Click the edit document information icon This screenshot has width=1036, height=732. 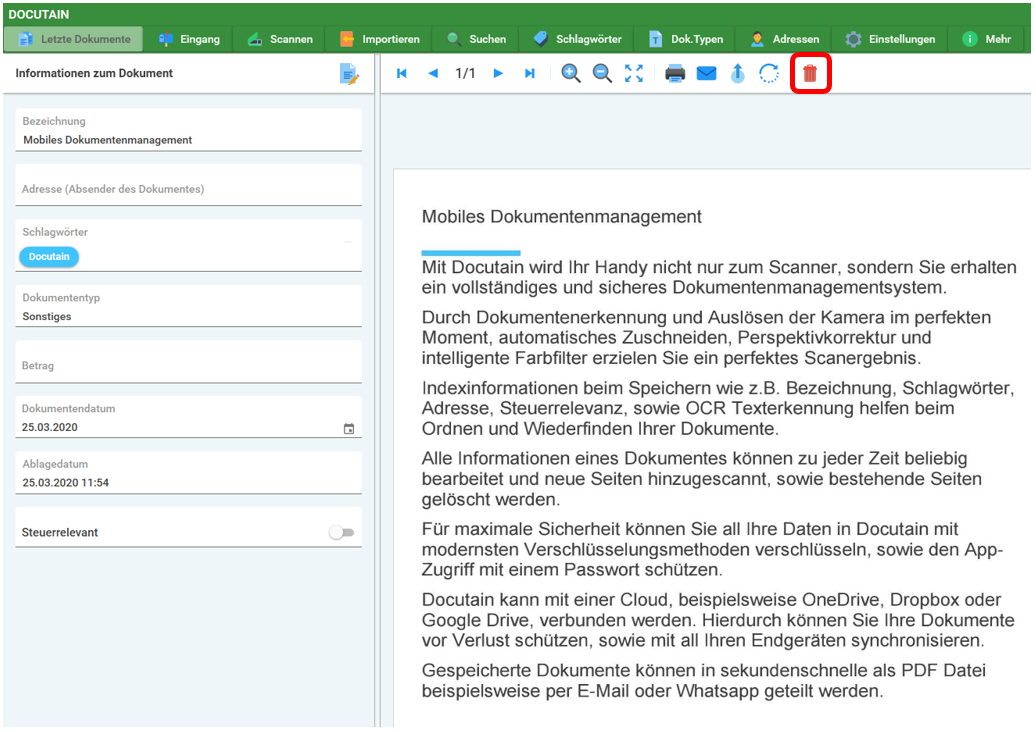coord(349,73)
